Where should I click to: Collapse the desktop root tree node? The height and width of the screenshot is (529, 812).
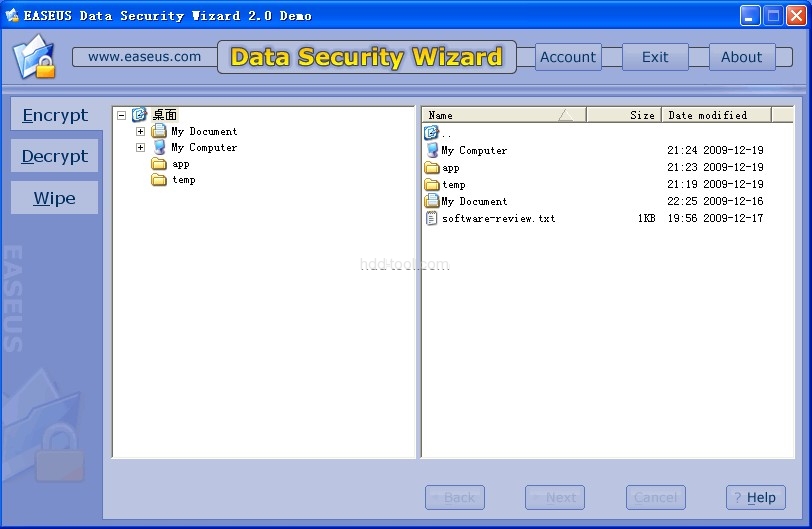[121, 115]
